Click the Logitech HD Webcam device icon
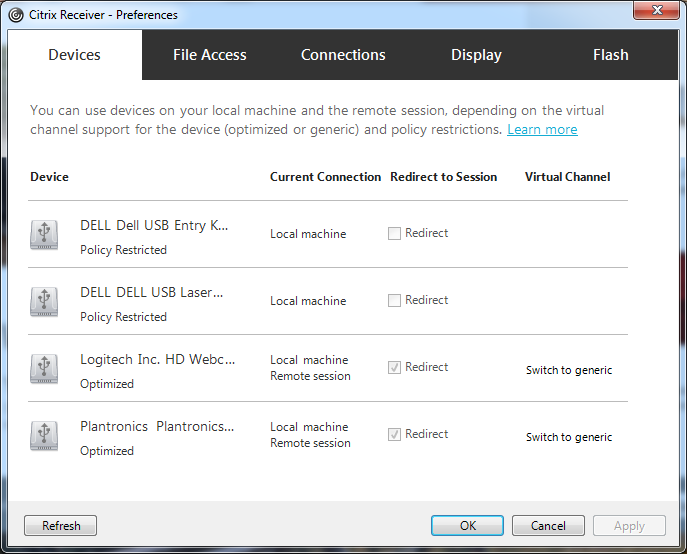Screen dimensions: 687x554 tap(44, 368)
